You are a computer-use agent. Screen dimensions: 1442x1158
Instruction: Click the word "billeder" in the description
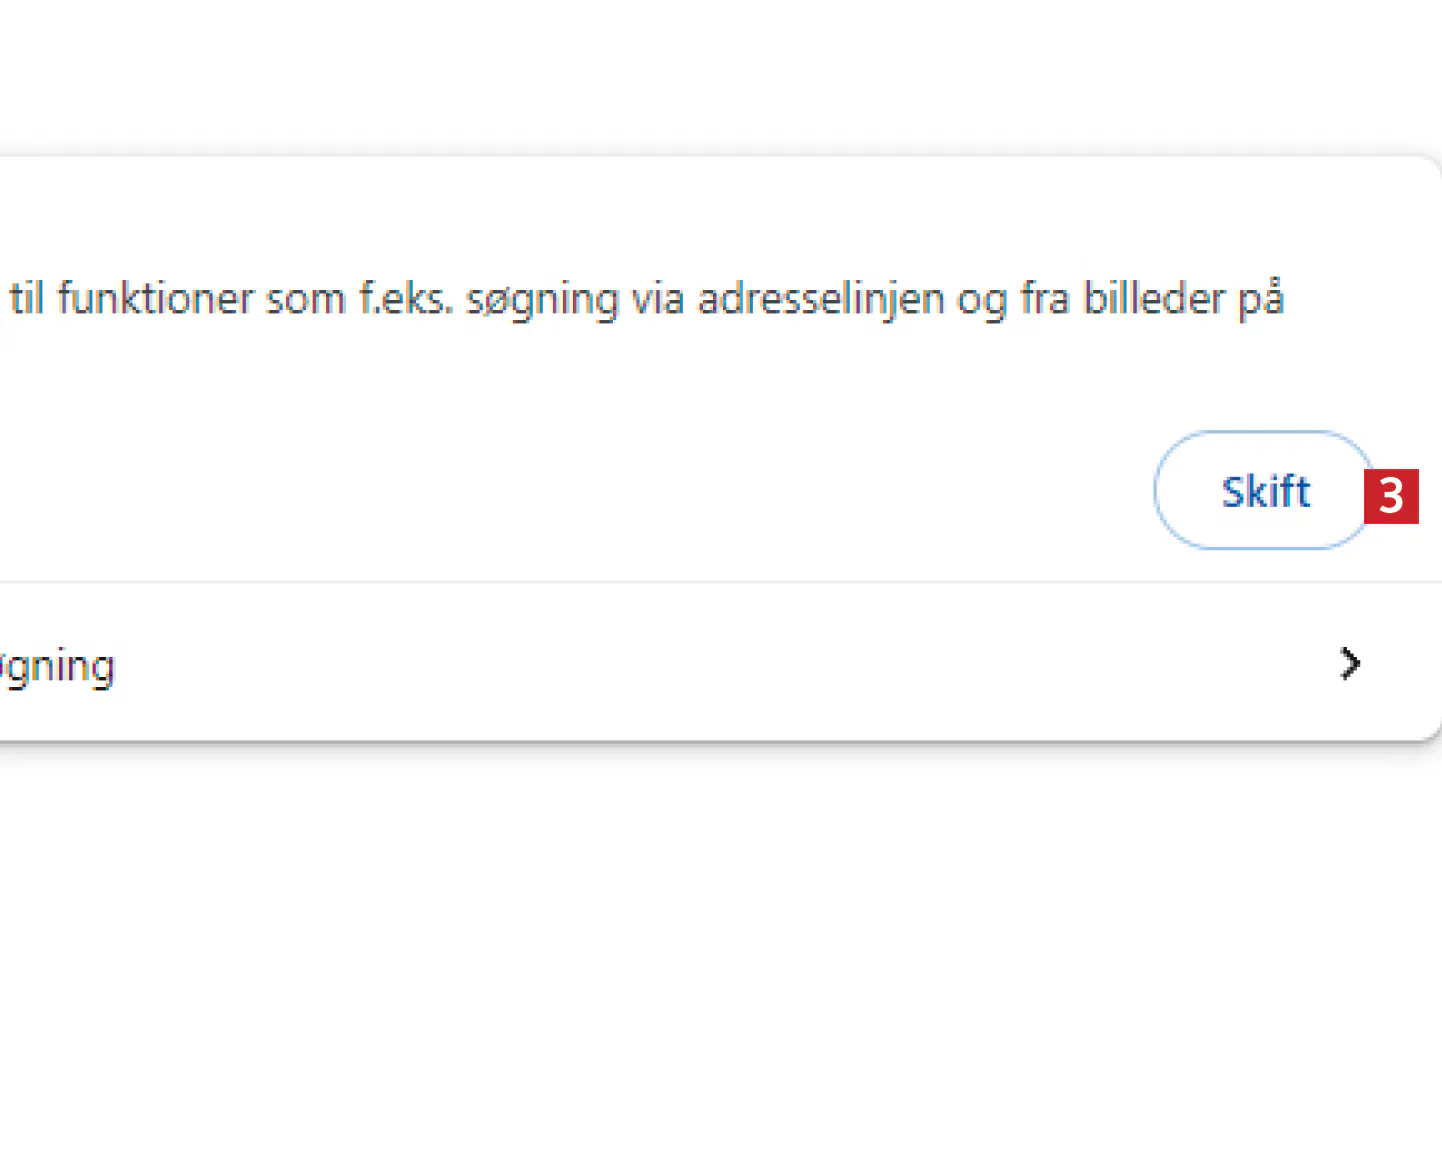(1154, 299)
